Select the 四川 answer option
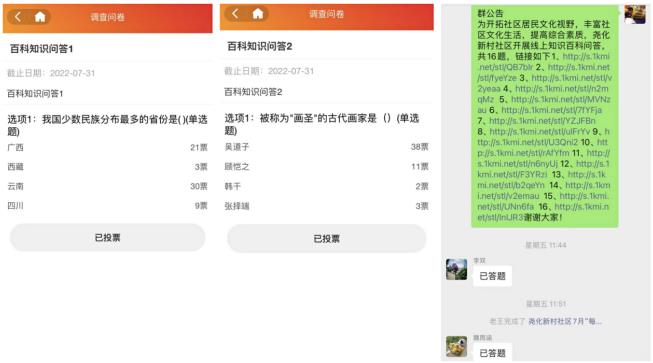The image size is (653, 363). click(107, 206)
